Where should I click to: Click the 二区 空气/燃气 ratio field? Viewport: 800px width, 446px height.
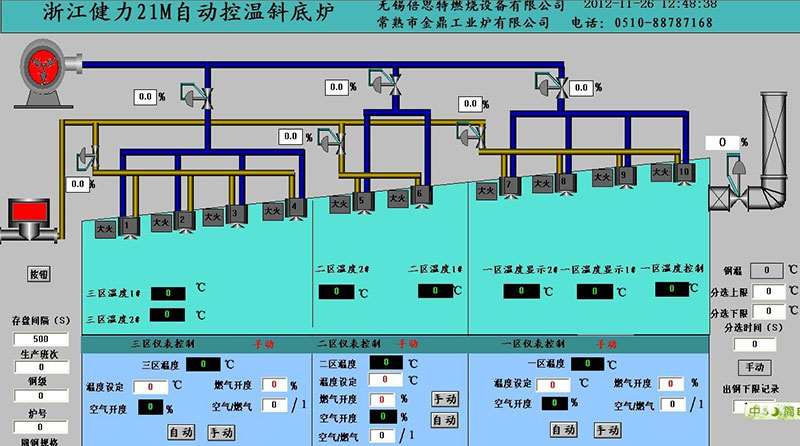379,436
